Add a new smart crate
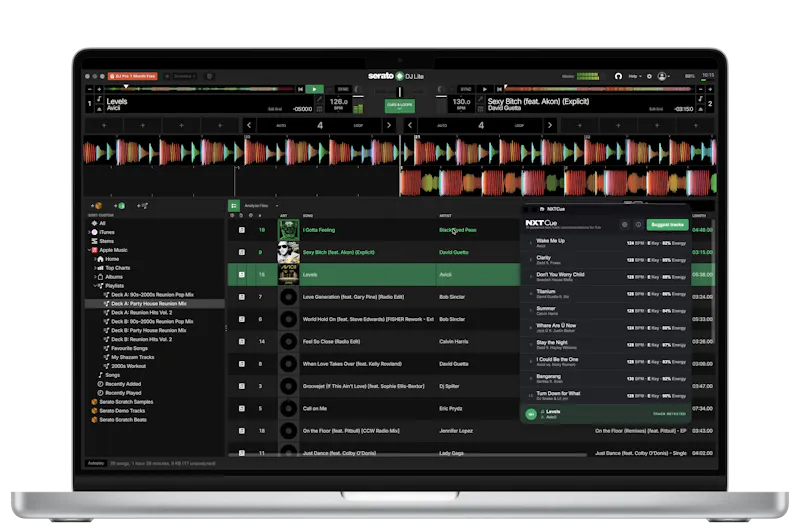This screenshot has height=527, width=800. [x=119, y=206]
